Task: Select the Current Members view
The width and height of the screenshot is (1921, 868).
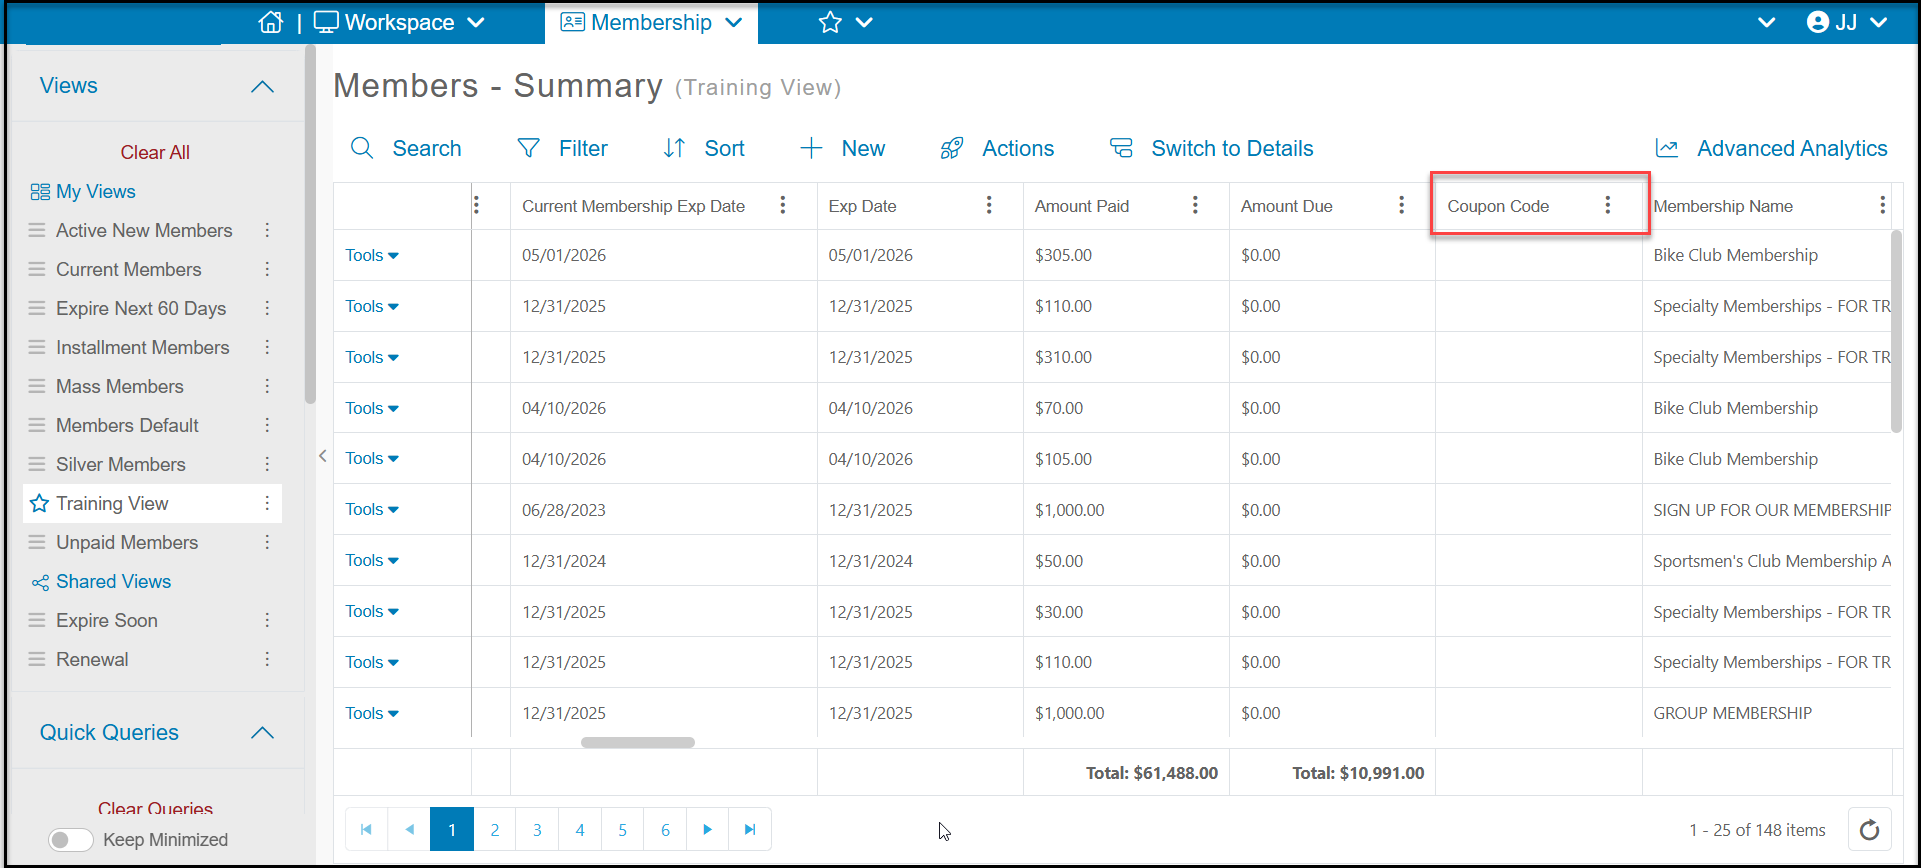Action: (x=129, y=269)
